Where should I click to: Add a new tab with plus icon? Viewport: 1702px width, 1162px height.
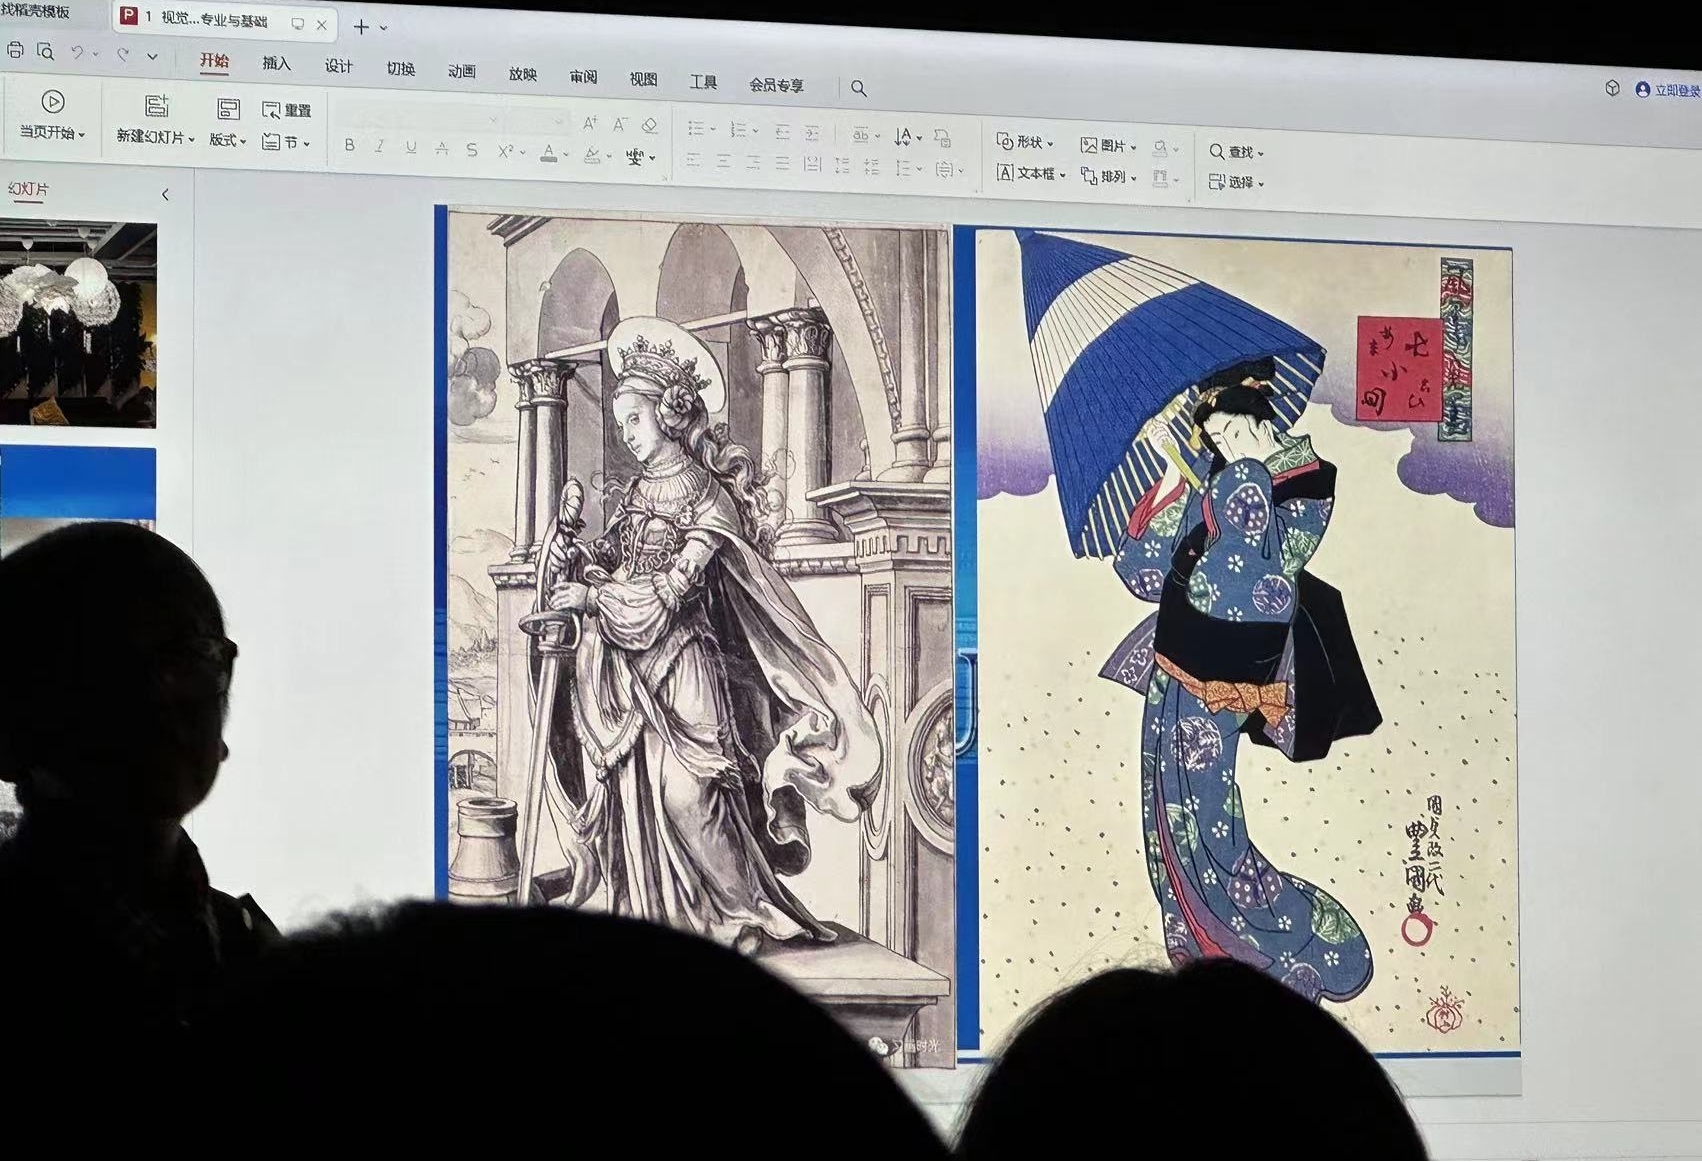(361, 27)
